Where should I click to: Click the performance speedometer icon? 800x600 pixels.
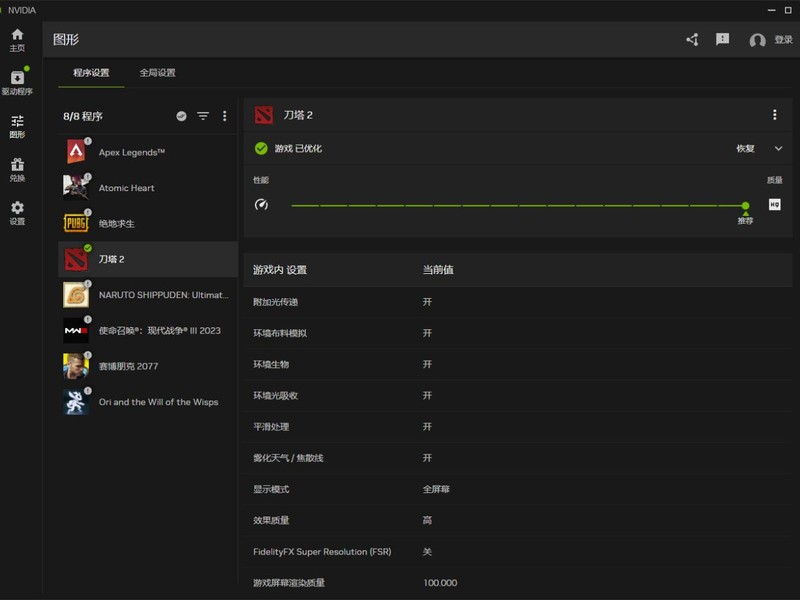tap(261, 205)
